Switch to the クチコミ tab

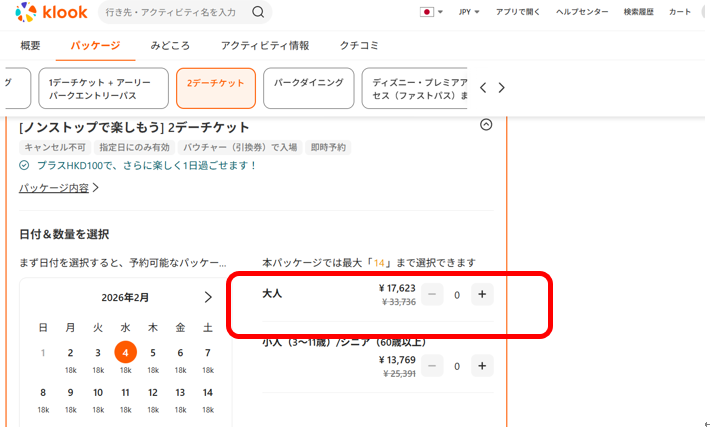click(x=359, y=46)
